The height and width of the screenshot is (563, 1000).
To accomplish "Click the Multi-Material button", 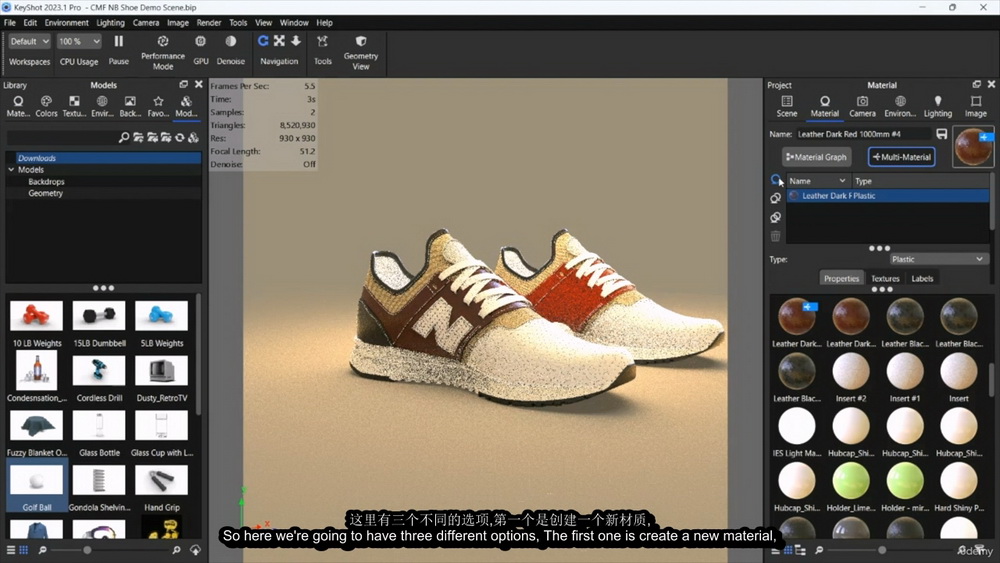I will 901,157.
